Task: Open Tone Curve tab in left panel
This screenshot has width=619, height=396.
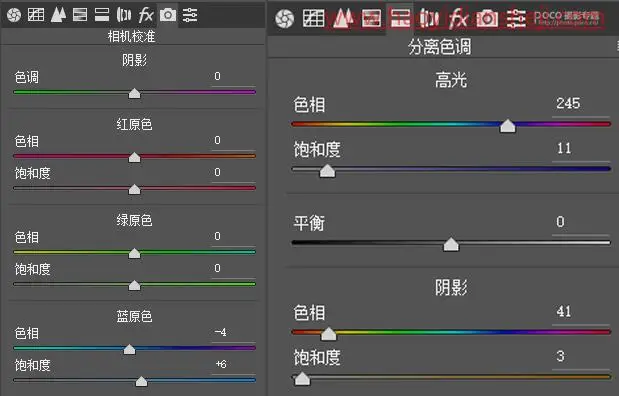Action: point(36,15)
